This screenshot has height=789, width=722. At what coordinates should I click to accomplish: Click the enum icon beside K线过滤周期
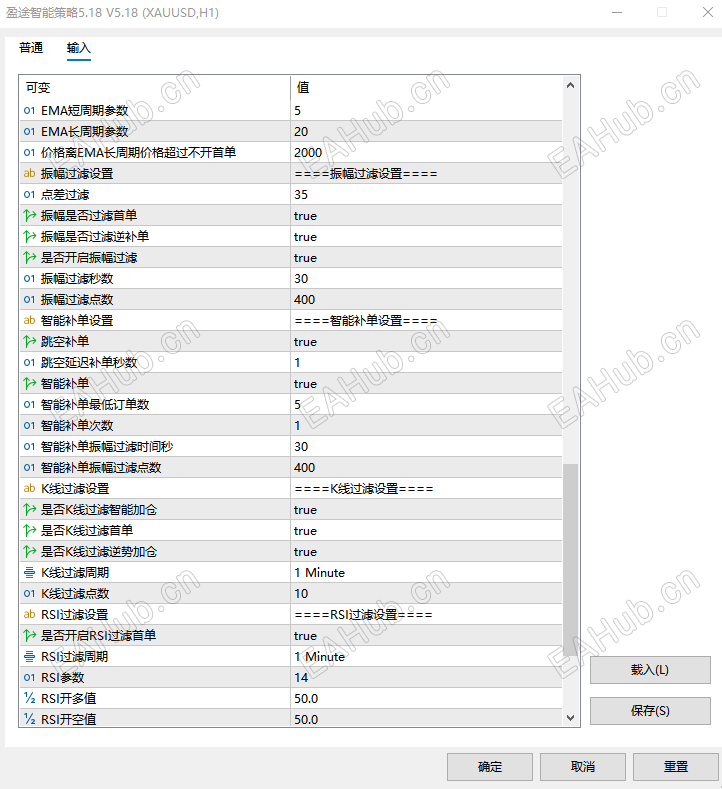coord(29,573)
